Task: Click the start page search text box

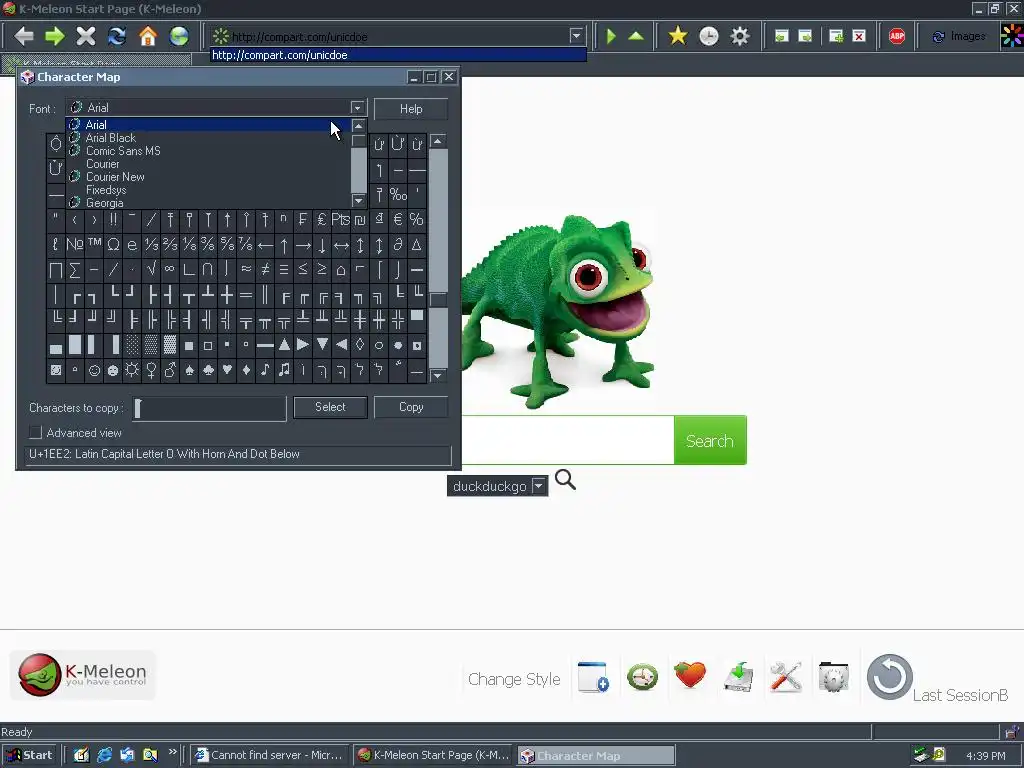Action: pos(568,441)
